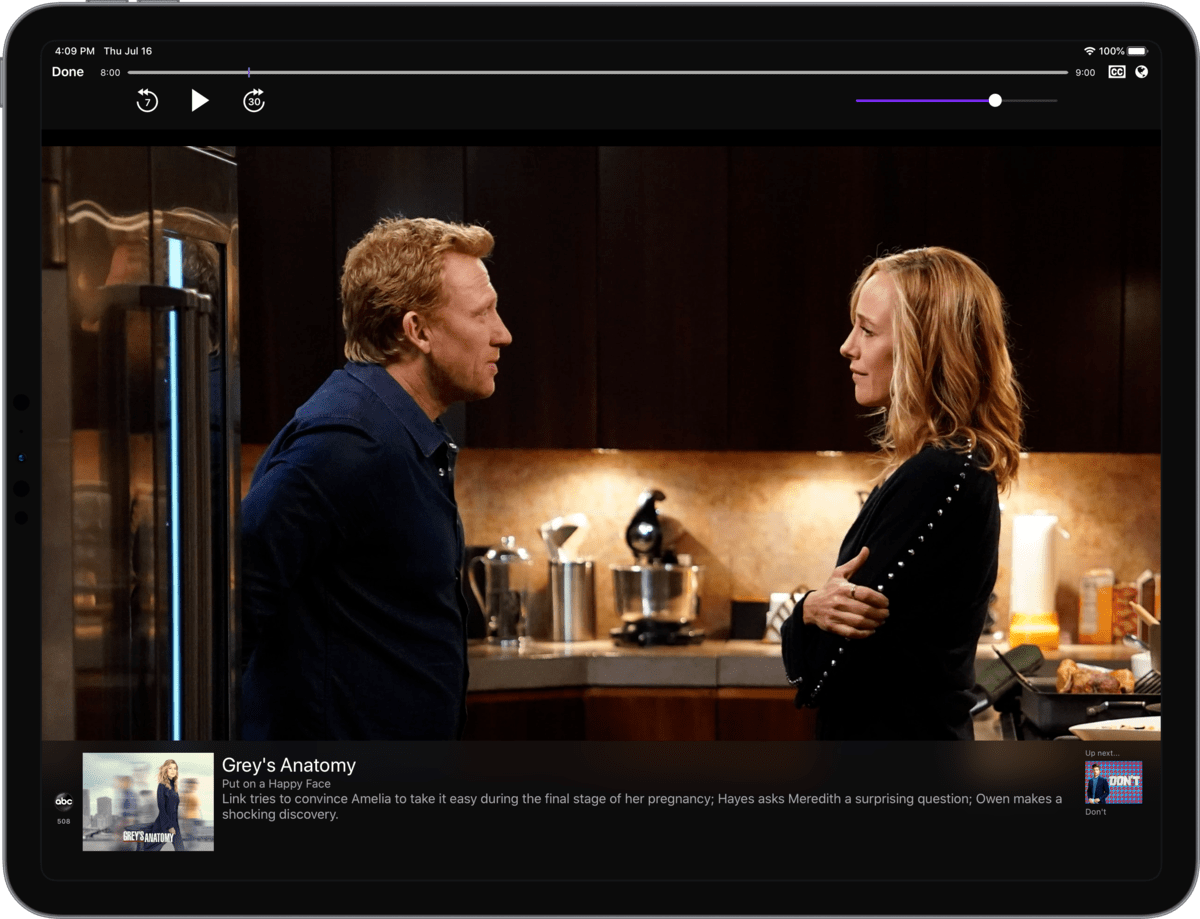Tap the channel number 508
1200x919 pixels.
click(63, 822)
